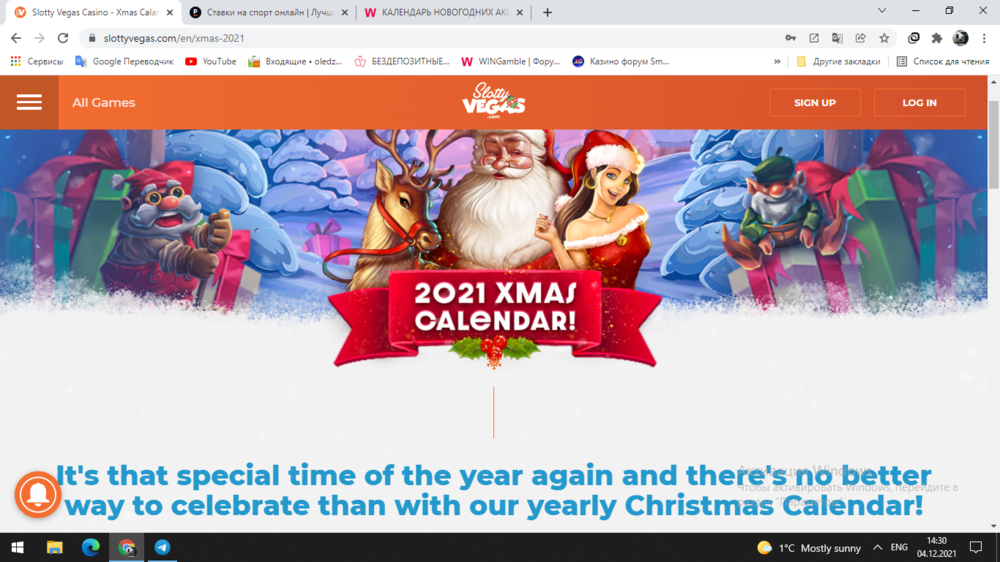
Task: Open the Chrome extensions puzzle icon
Action: click(x=937, y=38)
